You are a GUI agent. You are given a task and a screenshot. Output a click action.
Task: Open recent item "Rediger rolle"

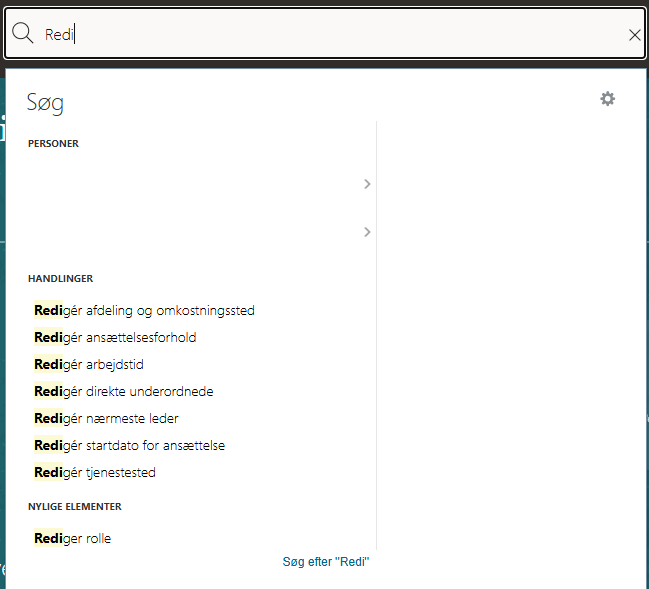(72, 538)
